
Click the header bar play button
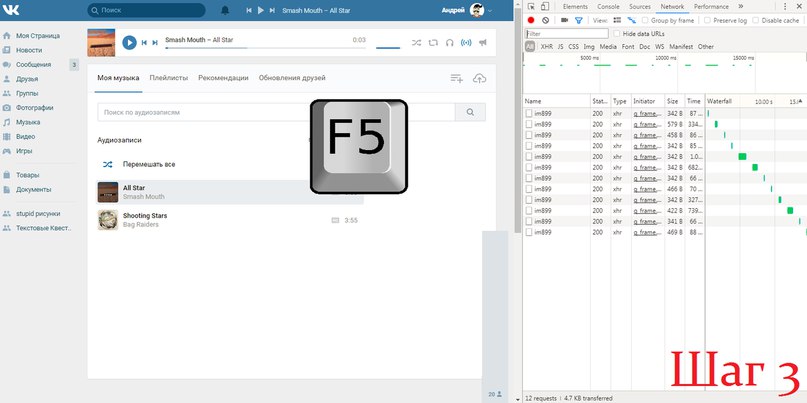pos(261,10)
